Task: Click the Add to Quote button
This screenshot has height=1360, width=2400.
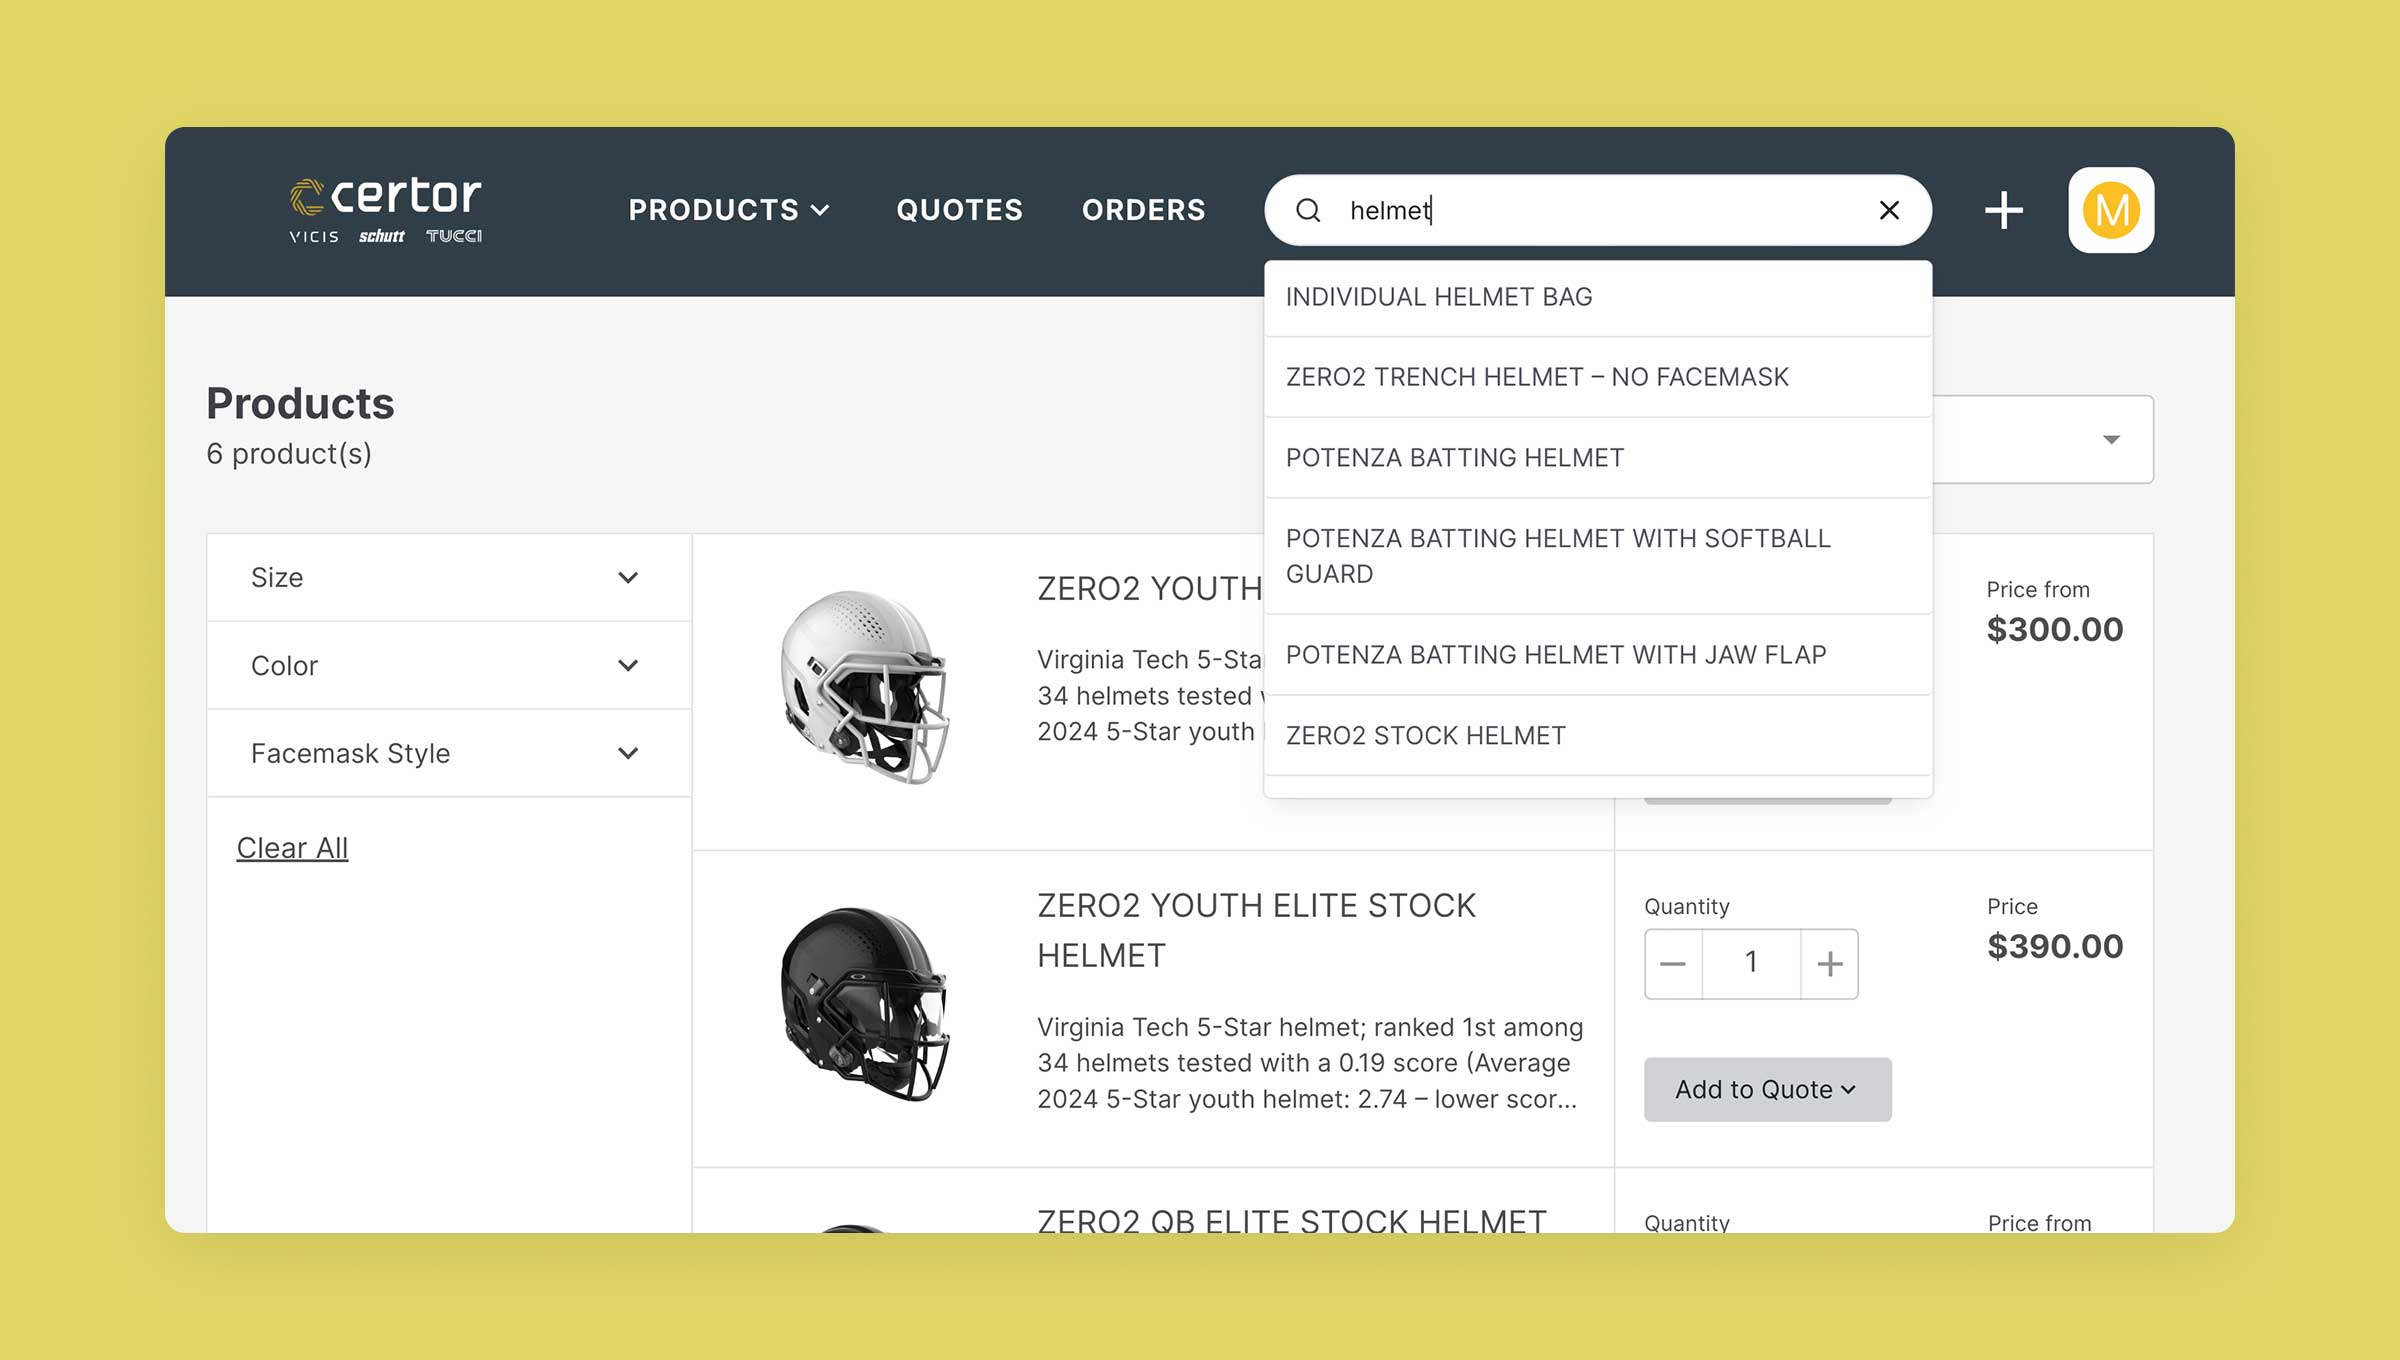Action: click(x=1767, y=1089)
